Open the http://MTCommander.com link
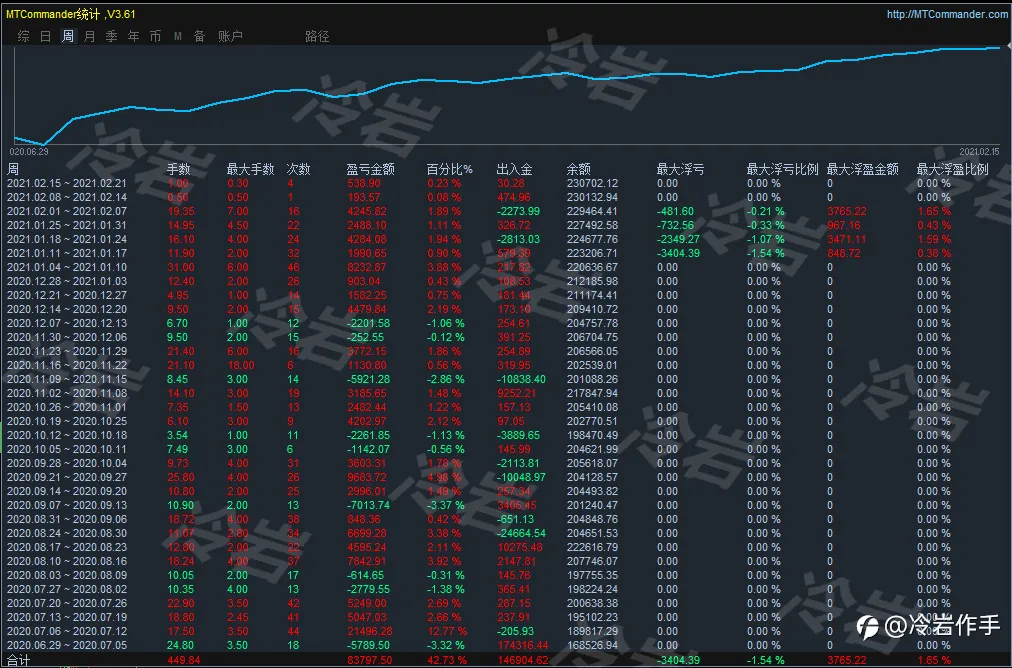 [947, 14]
